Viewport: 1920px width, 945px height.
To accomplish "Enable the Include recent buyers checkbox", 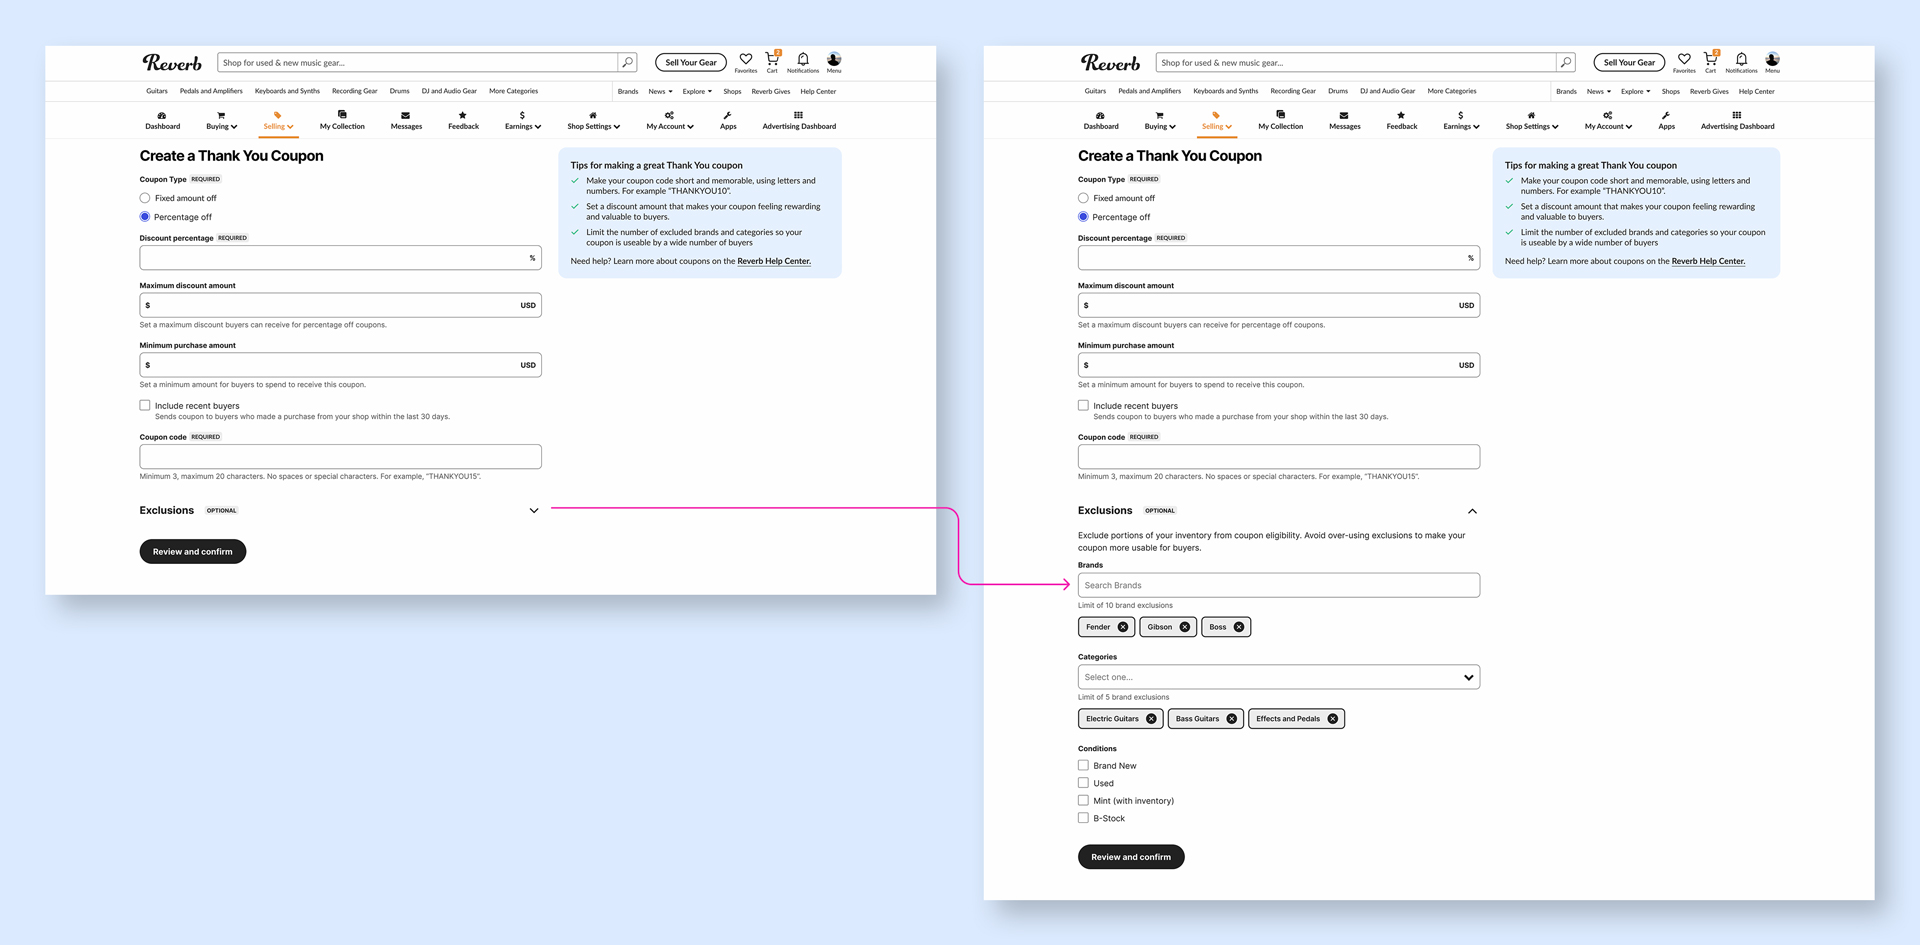I will 144,404.
